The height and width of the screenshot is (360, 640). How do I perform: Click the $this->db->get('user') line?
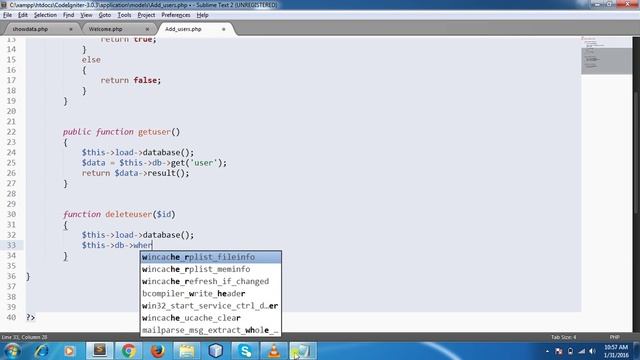[154, 163]
